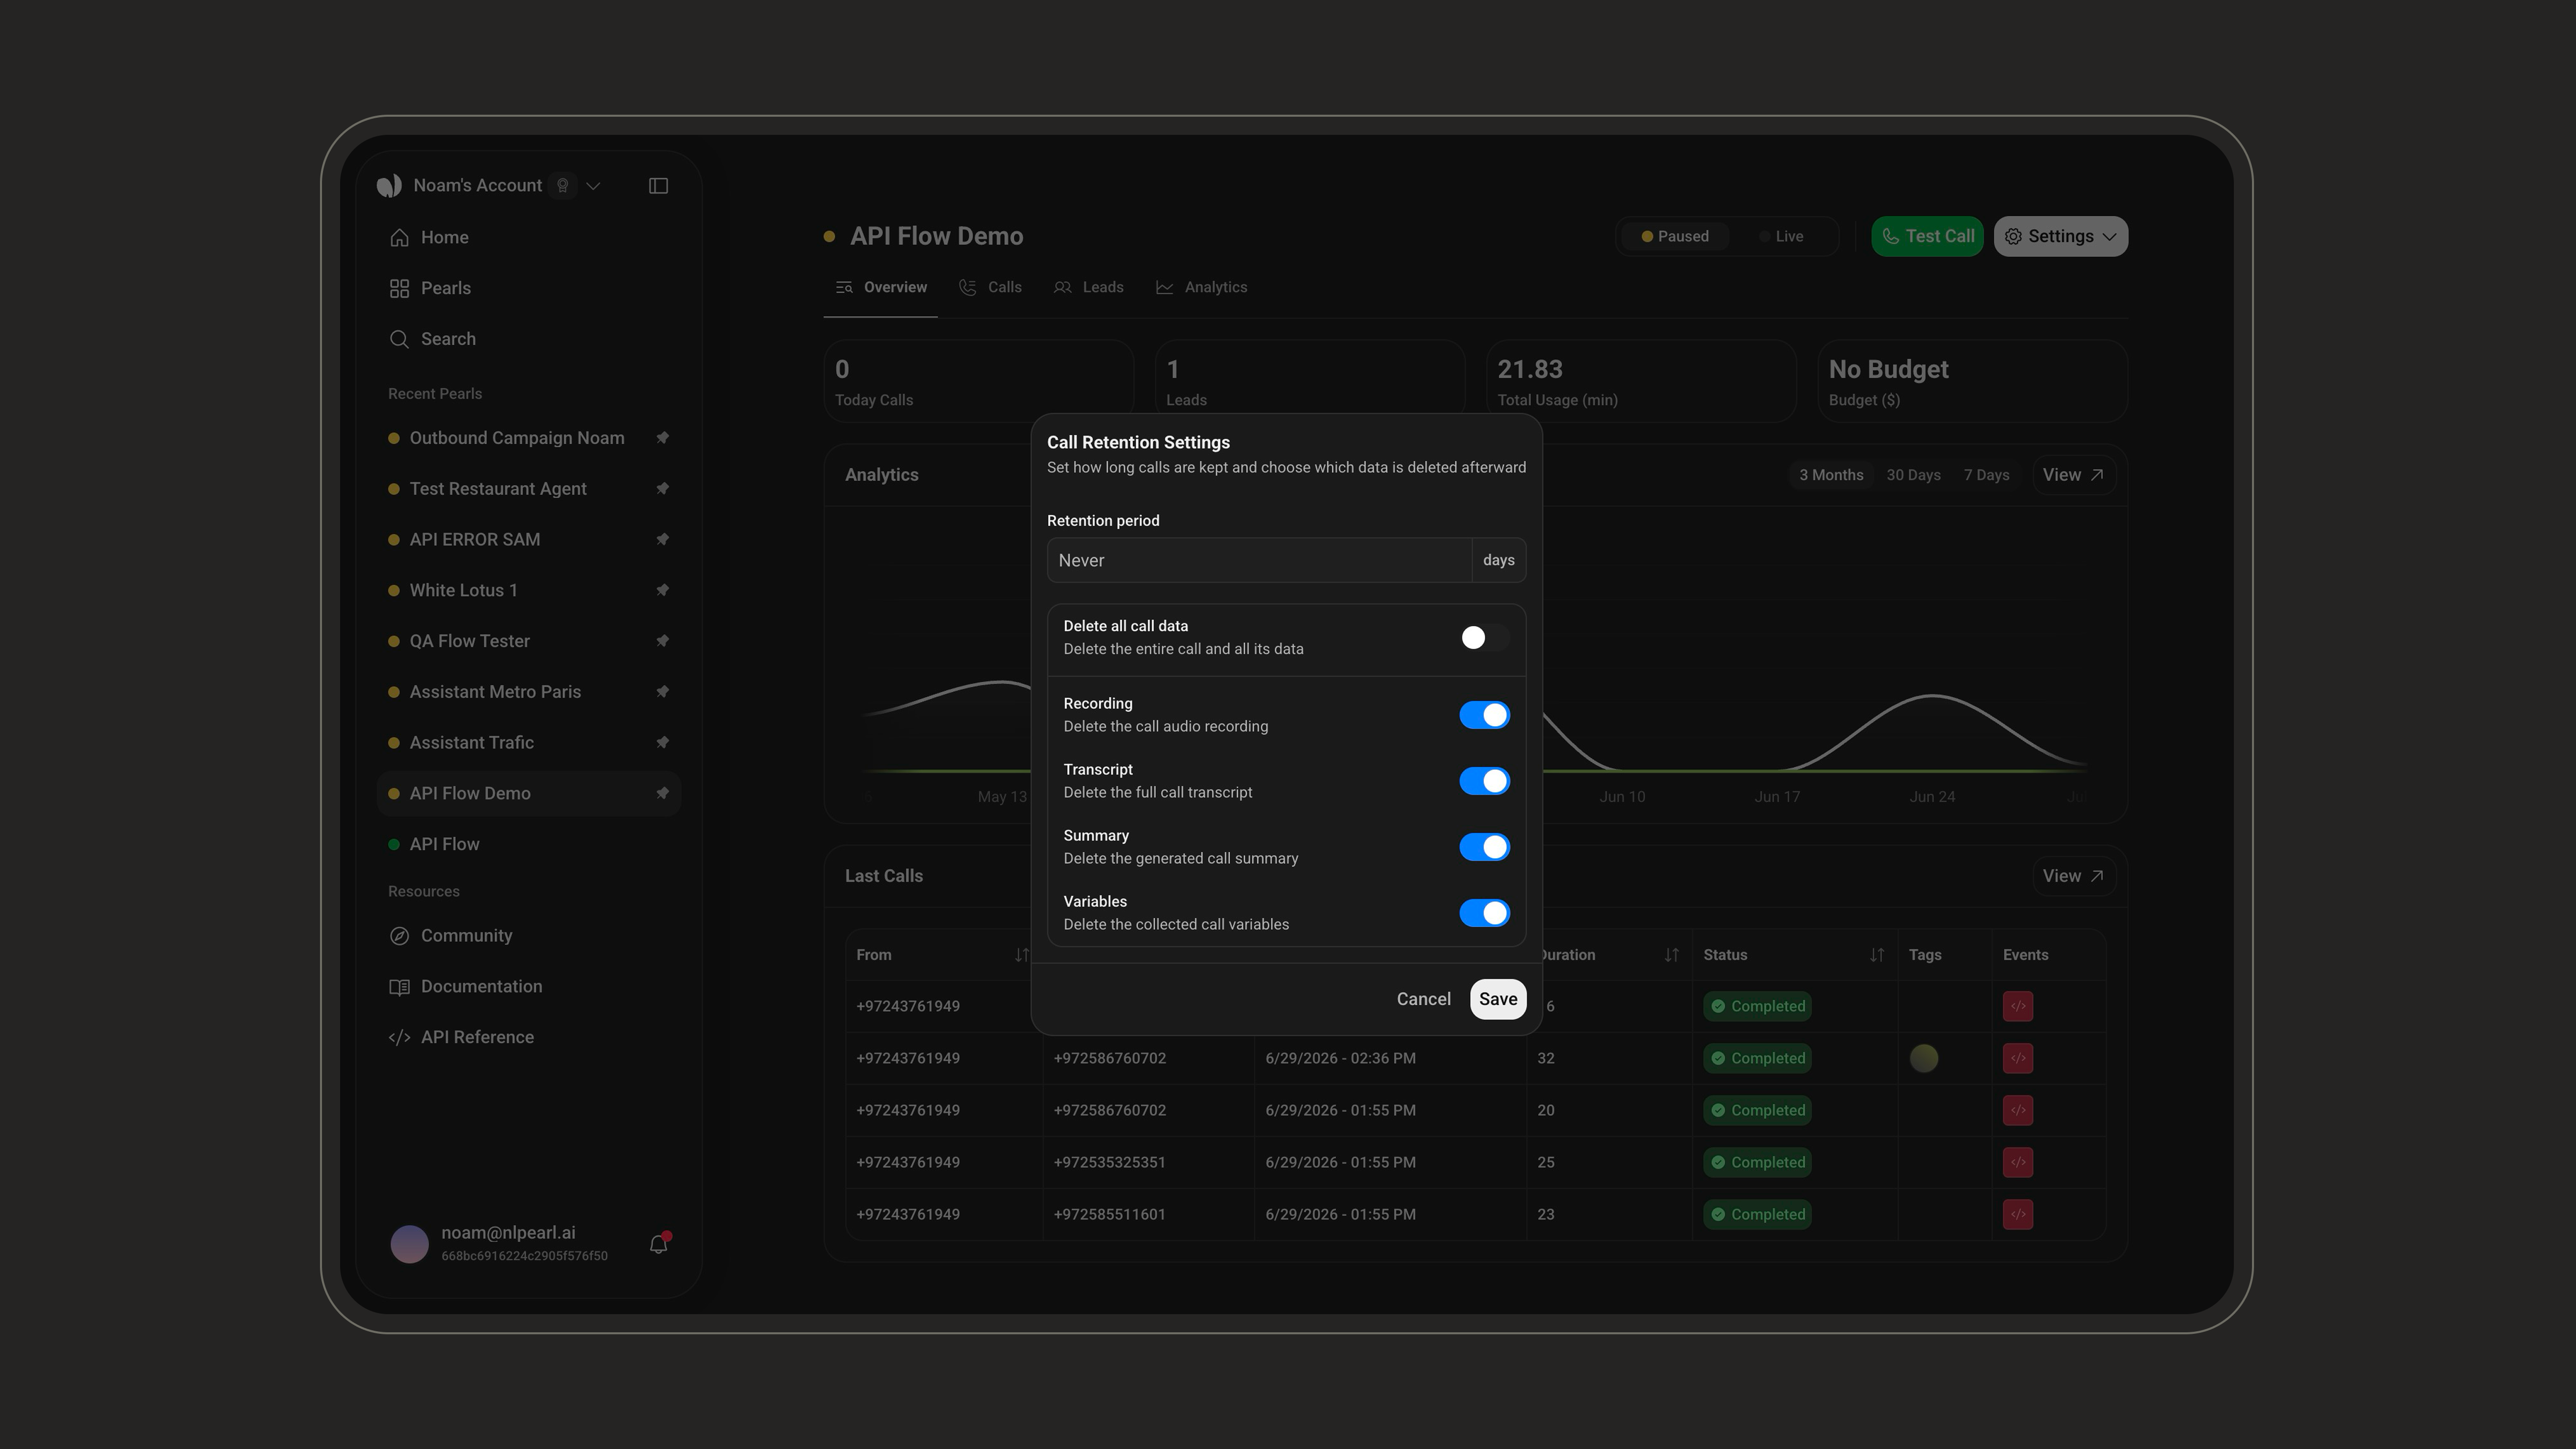Switch to the Analytics tab

coord(1202,288)
